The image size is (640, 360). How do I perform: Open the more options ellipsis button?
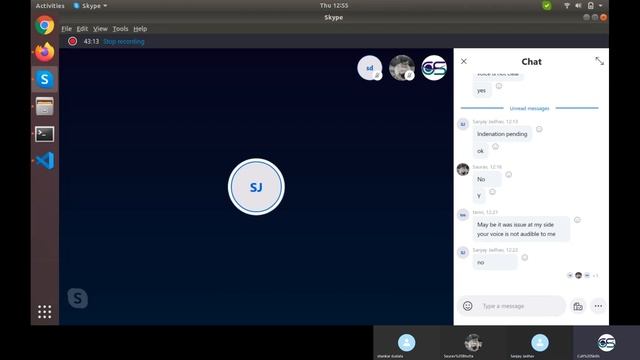598,306
